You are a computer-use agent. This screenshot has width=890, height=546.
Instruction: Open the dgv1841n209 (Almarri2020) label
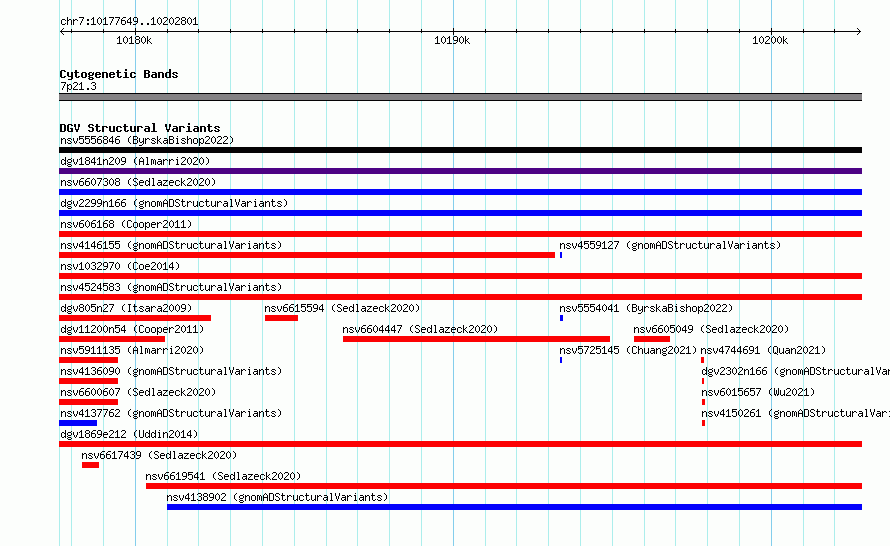tap(135, 161)
